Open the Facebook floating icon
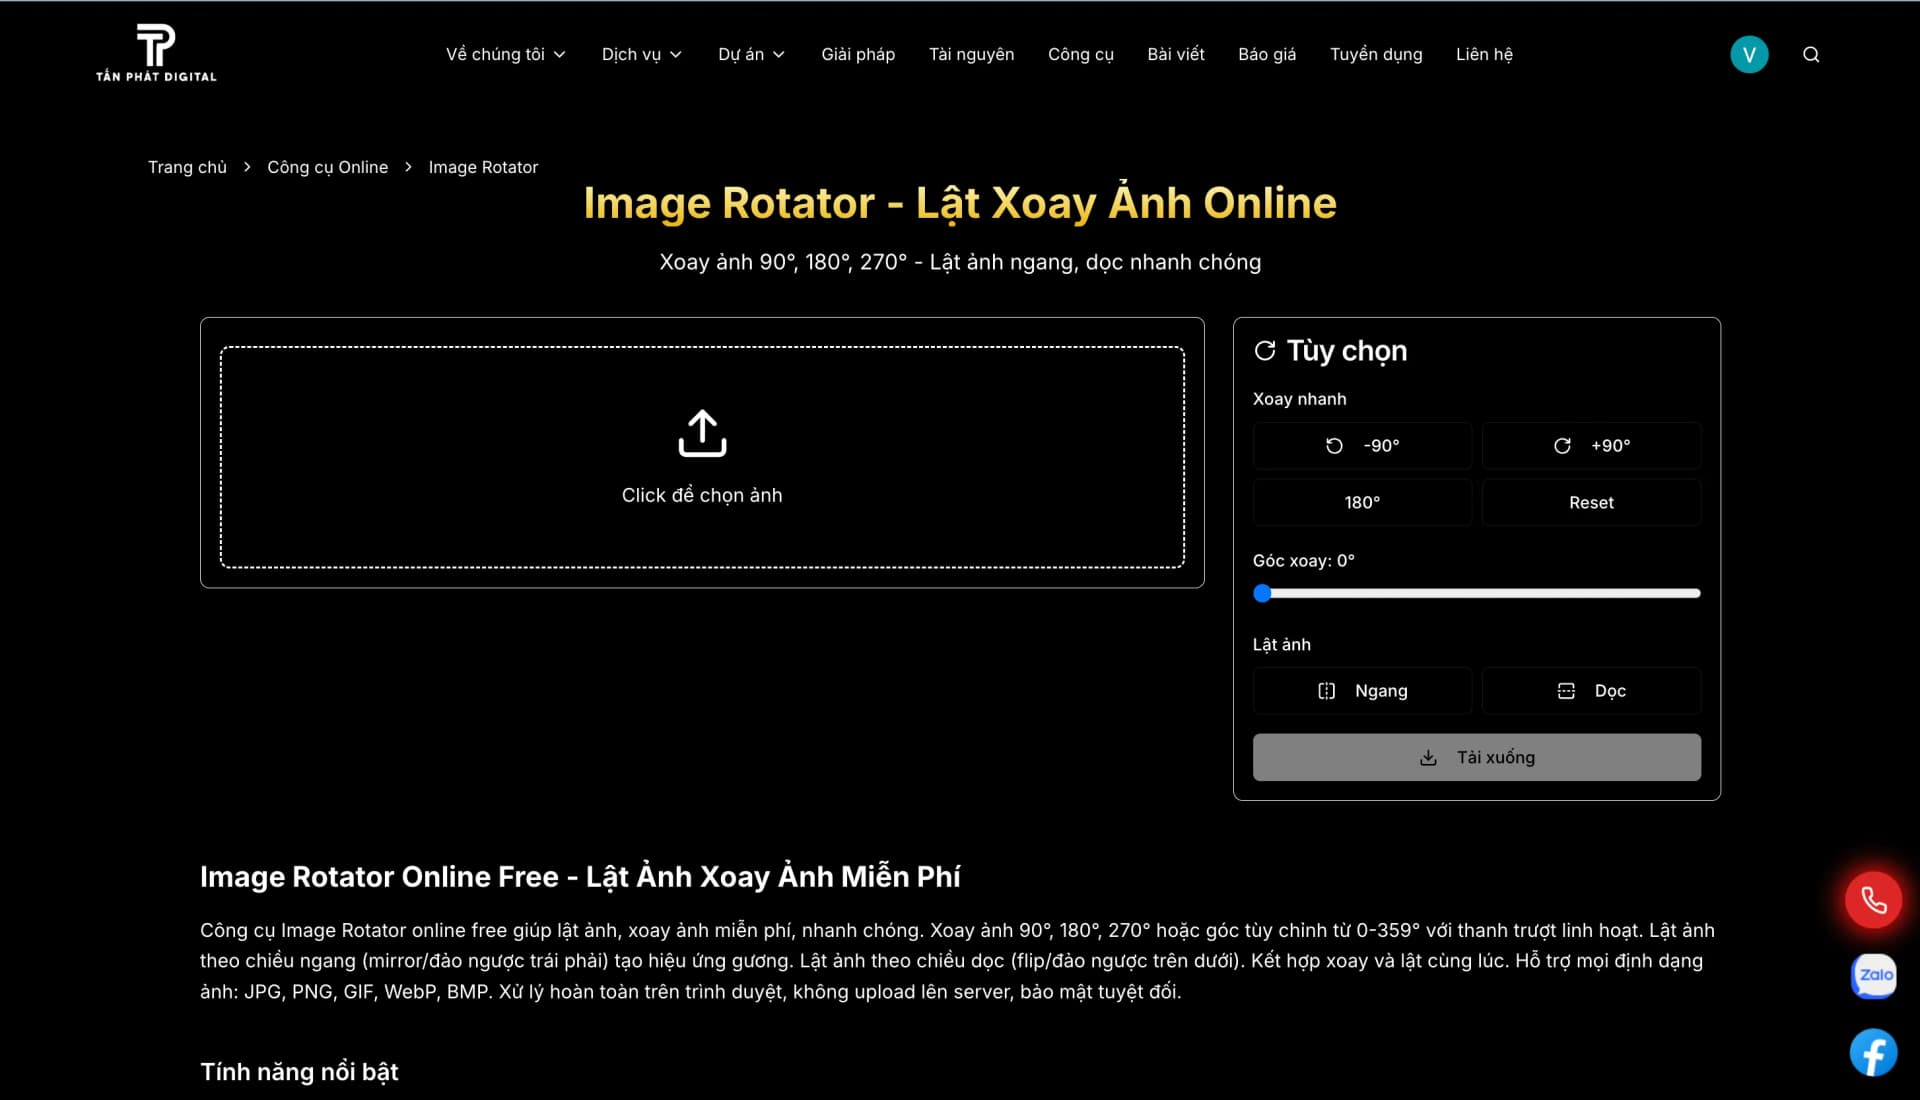This screenshot has height=1100, width=1920. pyautogui.click(x=1873, y=1052)
